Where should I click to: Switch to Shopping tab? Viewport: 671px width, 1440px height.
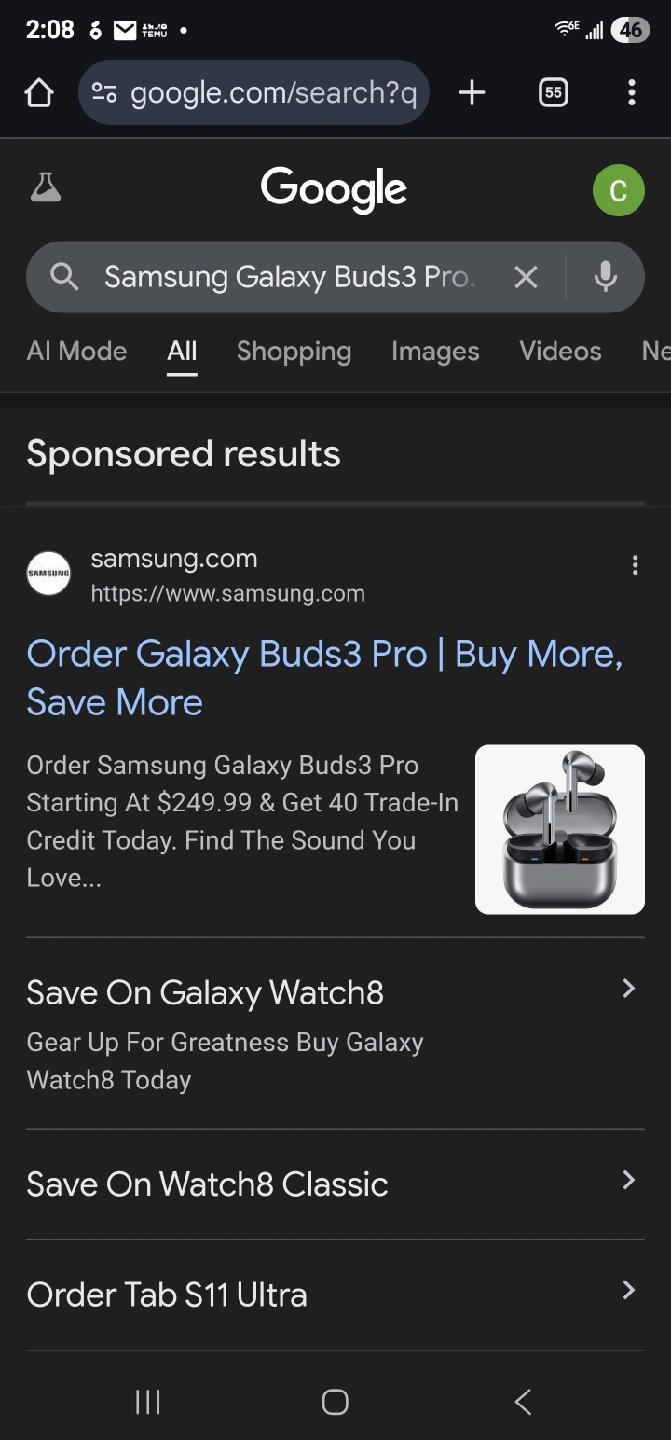(x=293, y=351)
